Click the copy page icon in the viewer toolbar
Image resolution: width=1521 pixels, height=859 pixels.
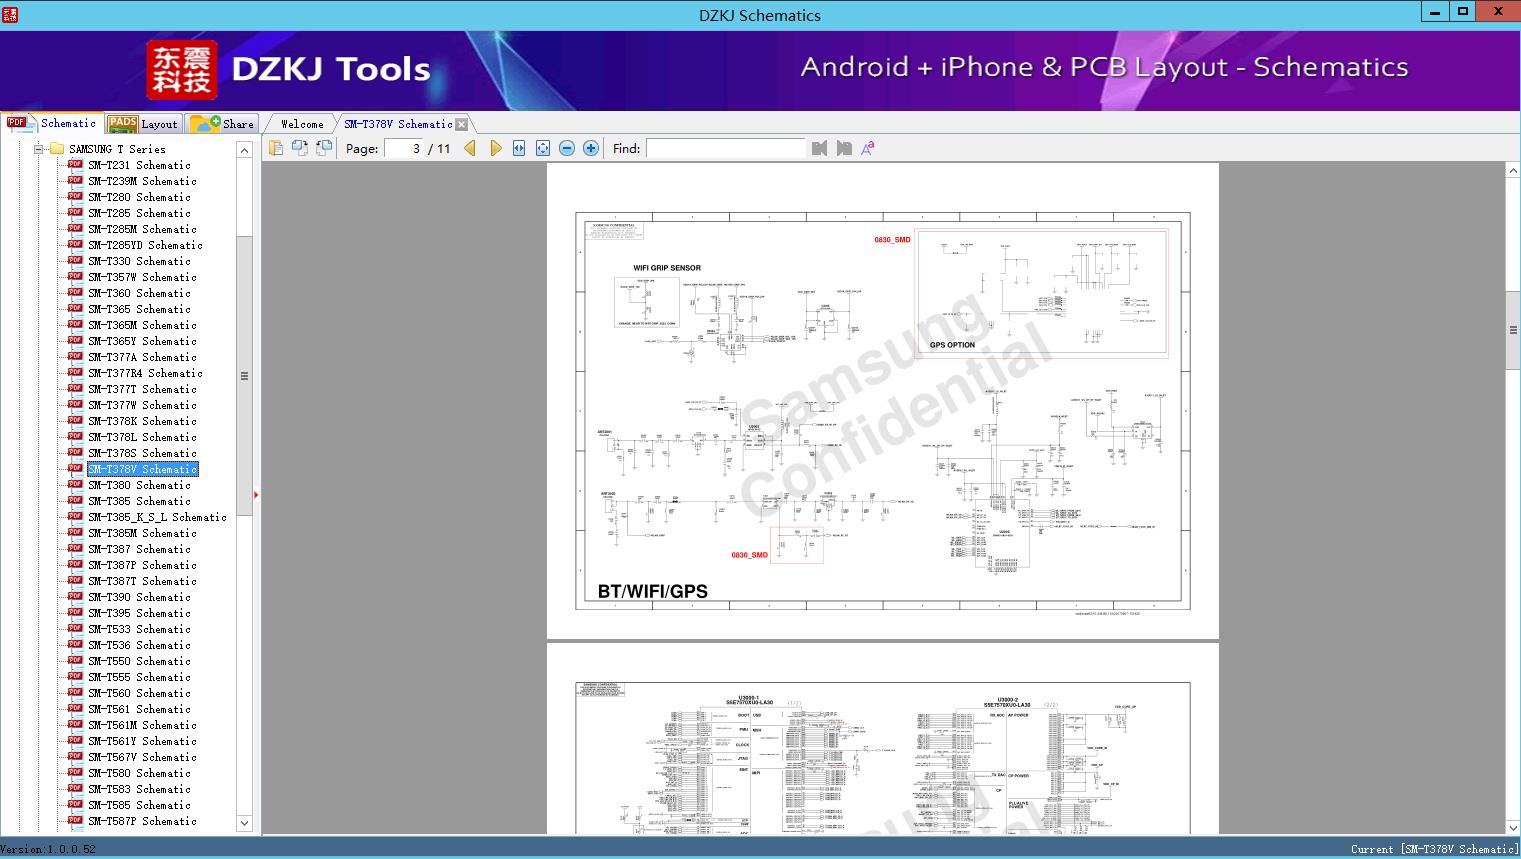tap(276, 148)
